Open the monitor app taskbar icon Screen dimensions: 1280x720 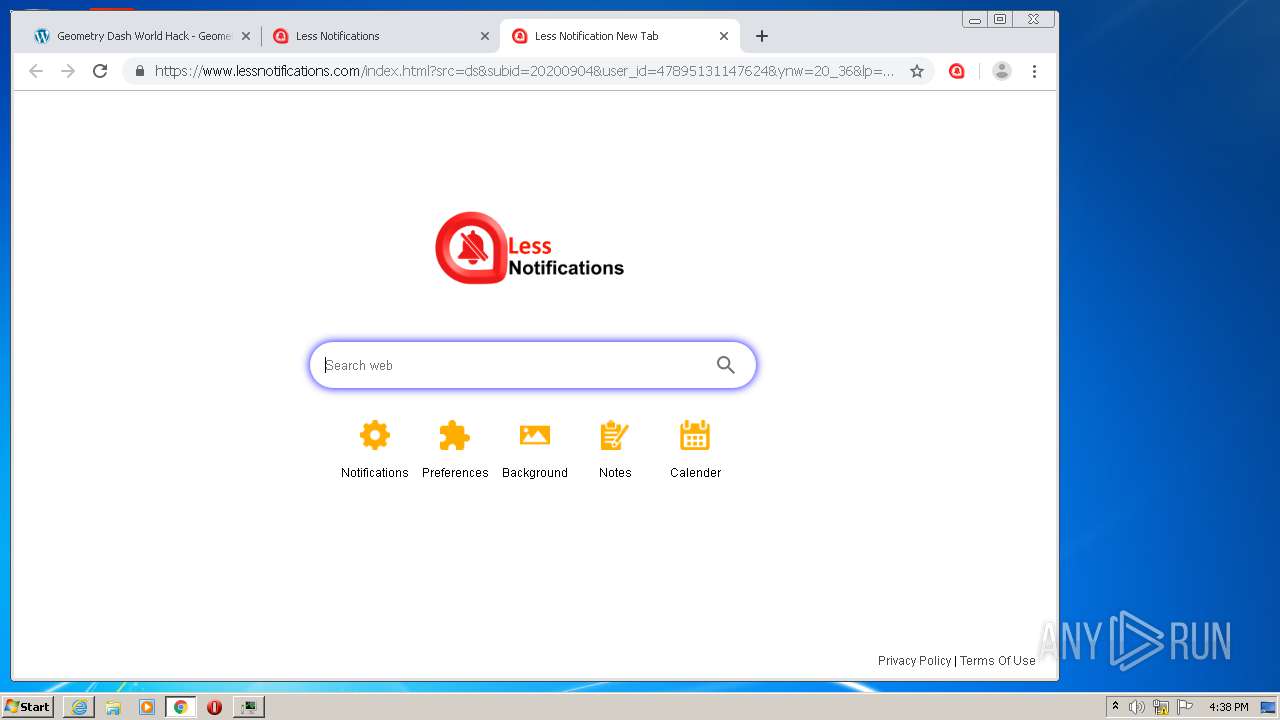[x=248, y=707]
